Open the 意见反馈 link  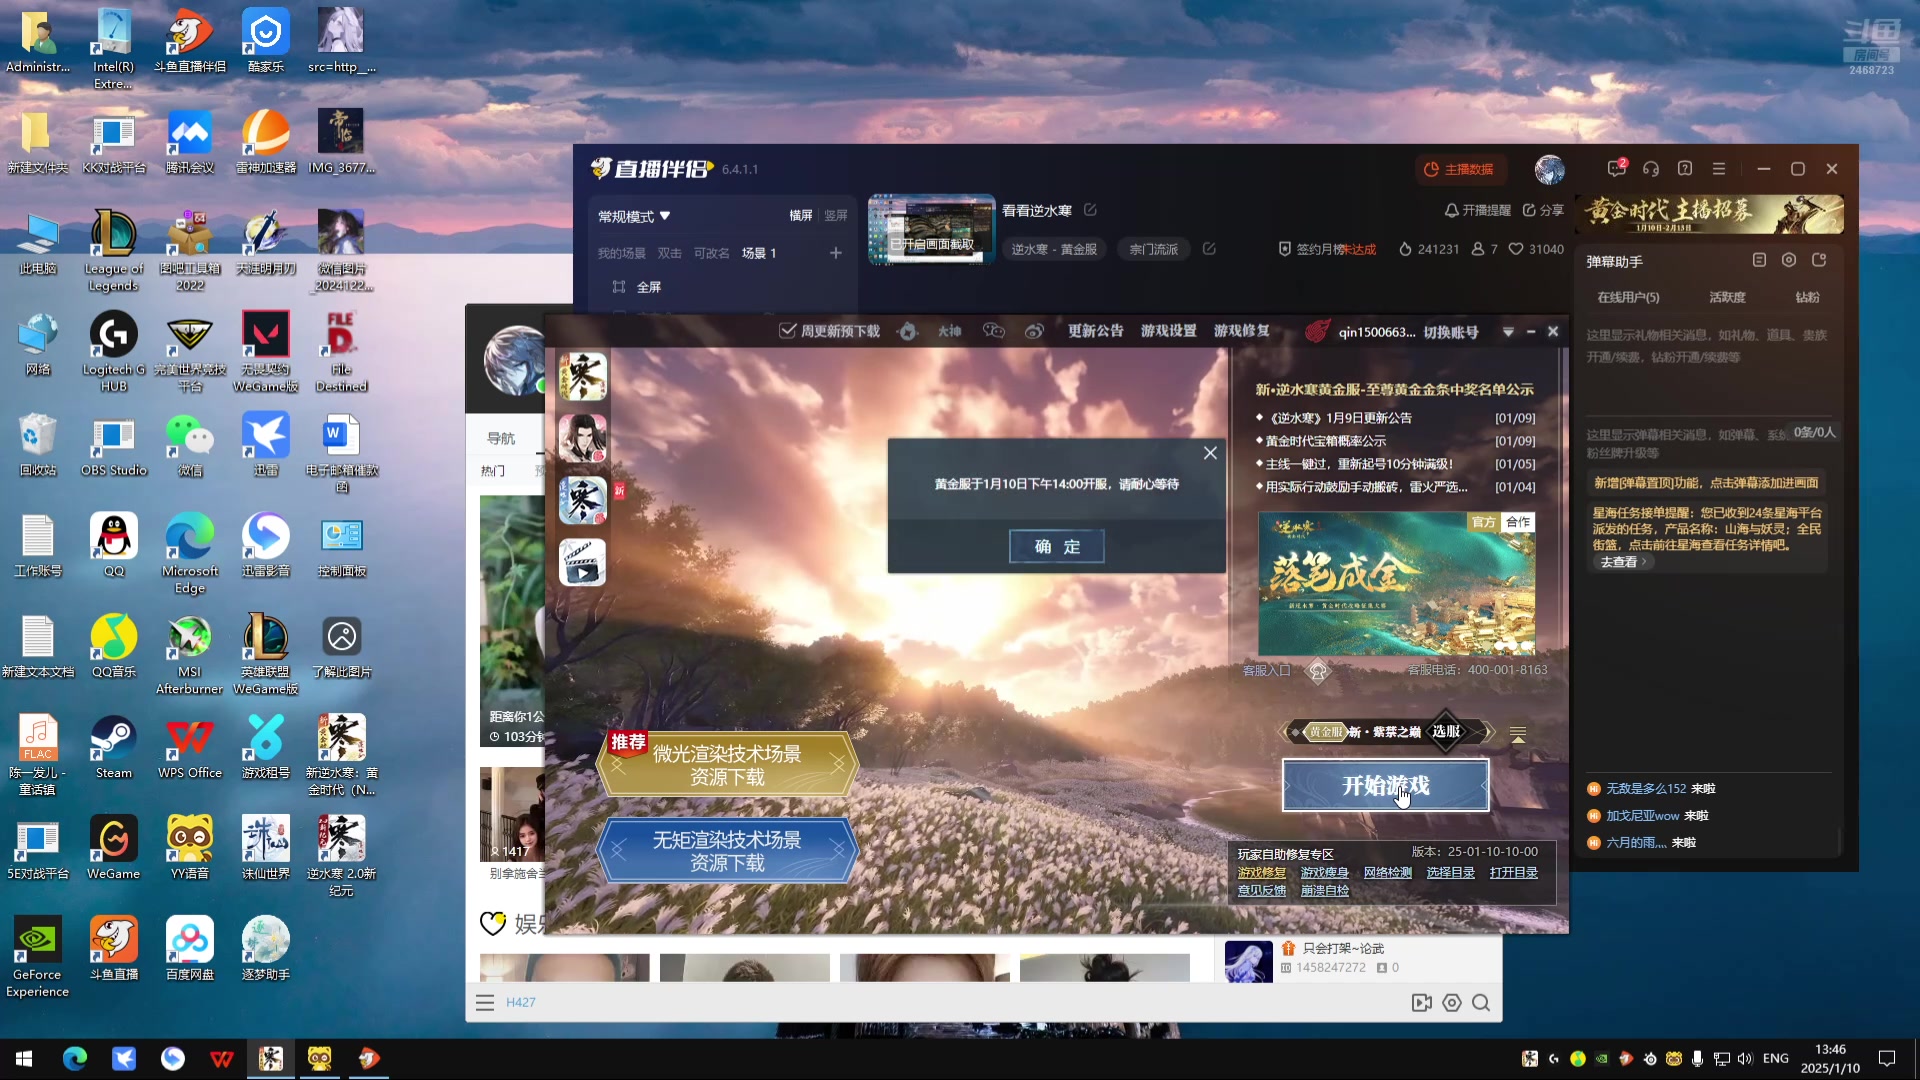1261,891
